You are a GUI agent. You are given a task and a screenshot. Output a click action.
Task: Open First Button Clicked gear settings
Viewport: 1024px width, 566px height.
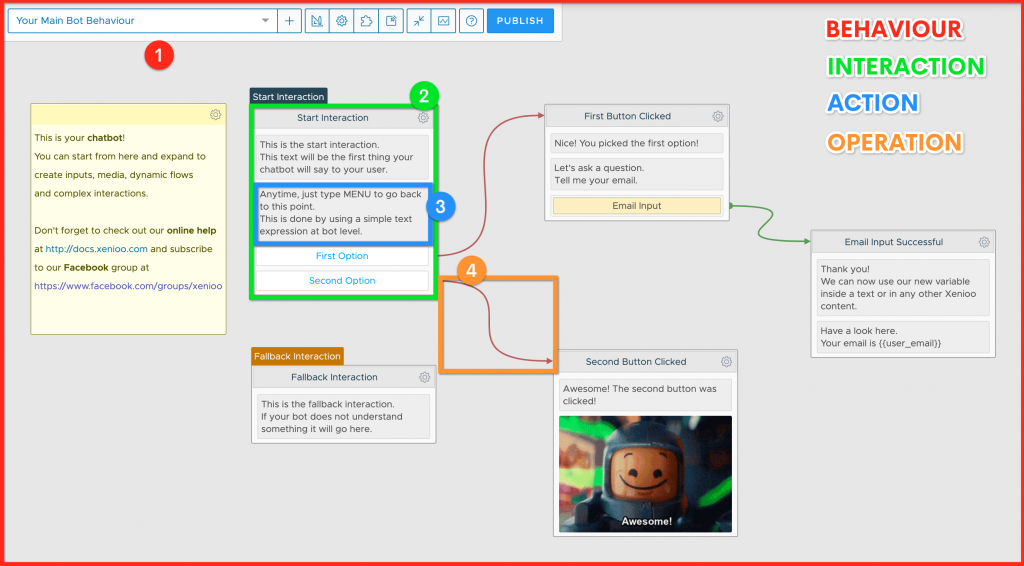718,116
